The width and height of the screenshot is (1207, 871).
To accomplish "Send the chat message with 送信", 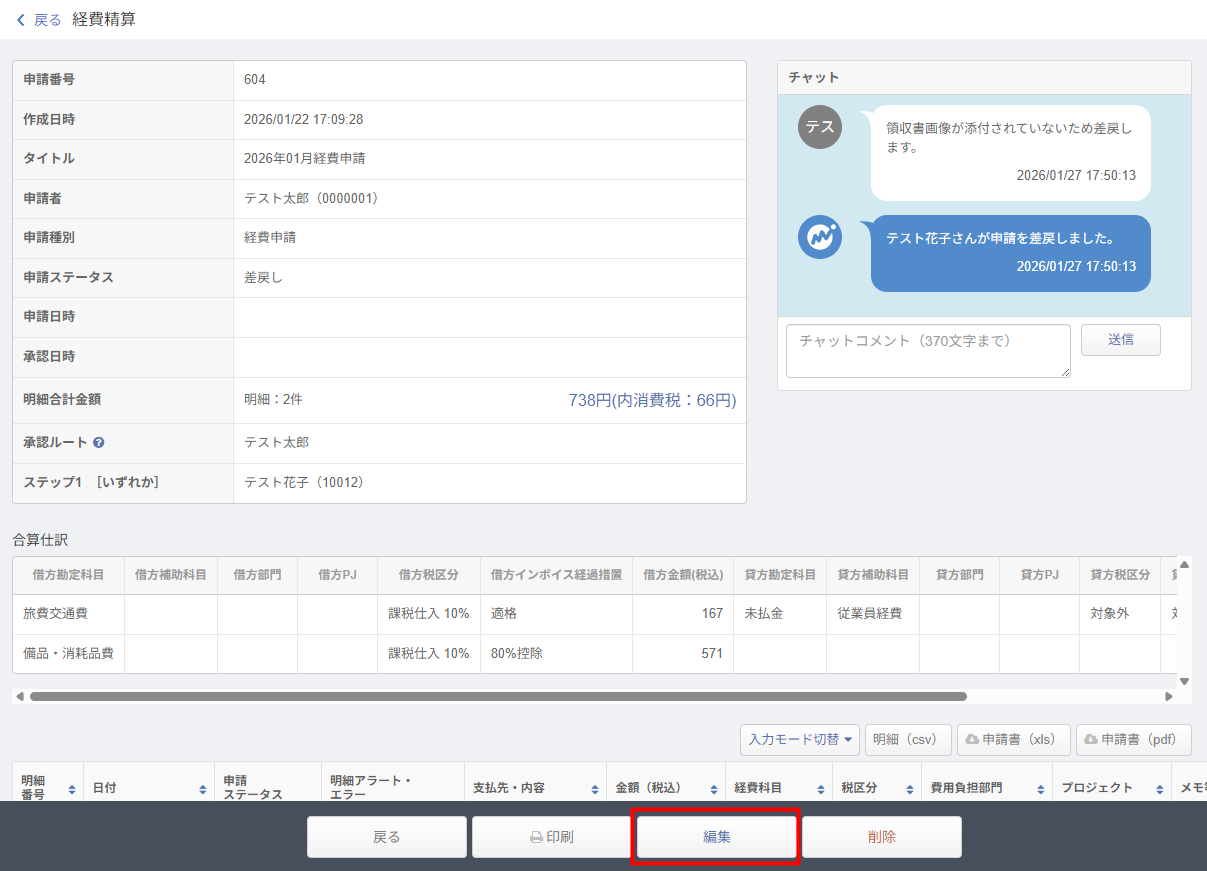I will [x=1120, y=340].
